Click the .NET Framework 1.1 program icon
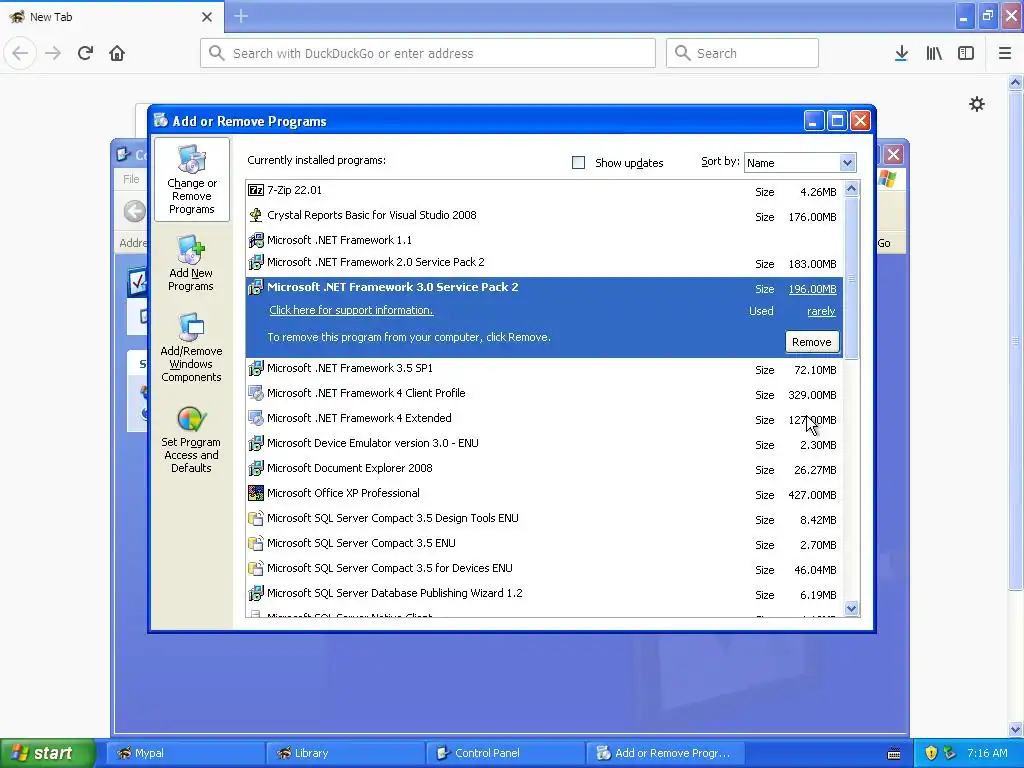This screenshot has height=768, width=1024. tap(256, 240)
